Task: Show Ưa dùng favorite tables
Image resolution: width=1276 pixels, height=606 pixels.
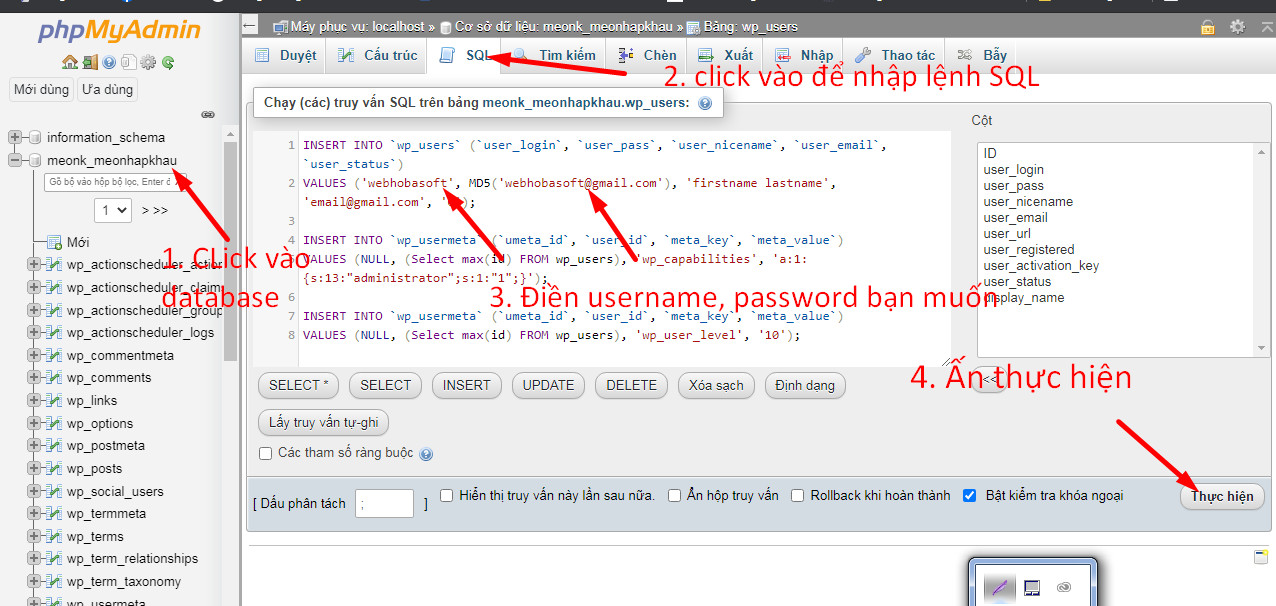Action: 108,90
